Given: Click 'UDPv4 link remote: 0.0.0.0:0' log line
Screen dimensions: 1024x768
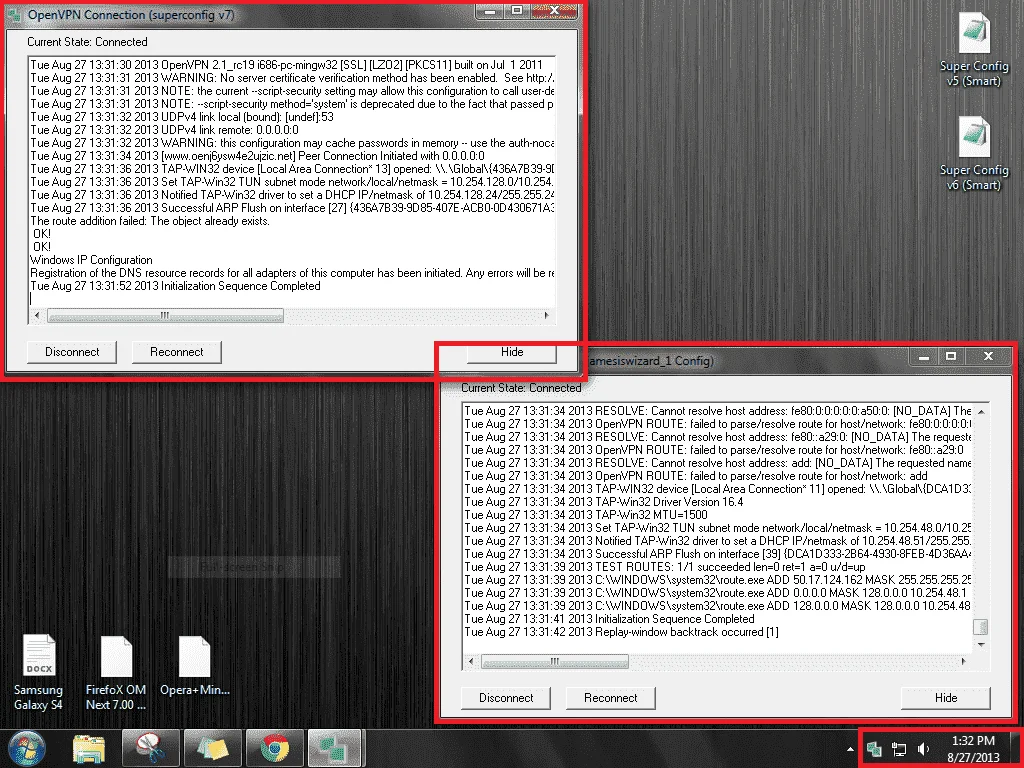Looking at the screenshot, I should (x=165, y=130).
